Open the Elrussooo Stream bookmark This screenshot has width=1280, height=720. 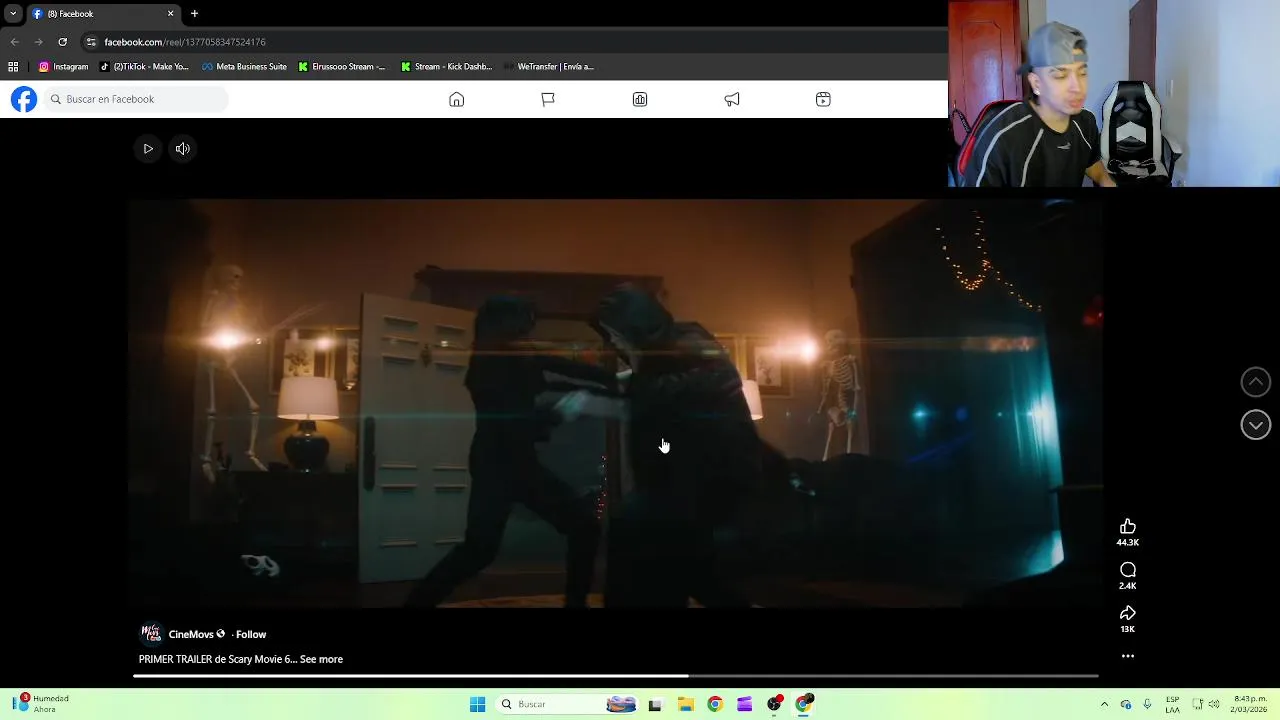point(342,67)
